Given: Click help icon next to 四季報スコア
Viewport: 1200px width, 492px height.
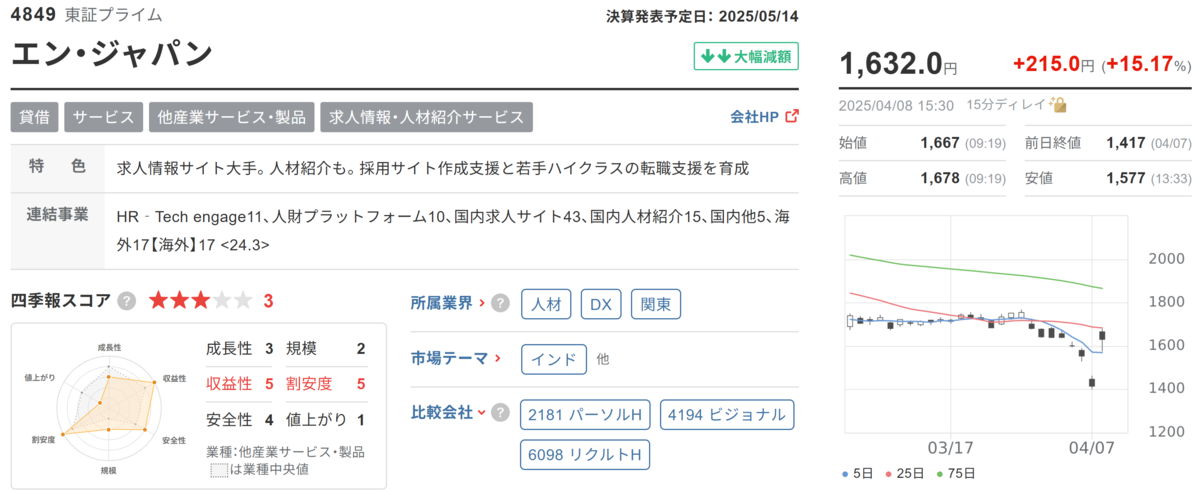Looking at the screenshot, I should coord(127,301).
